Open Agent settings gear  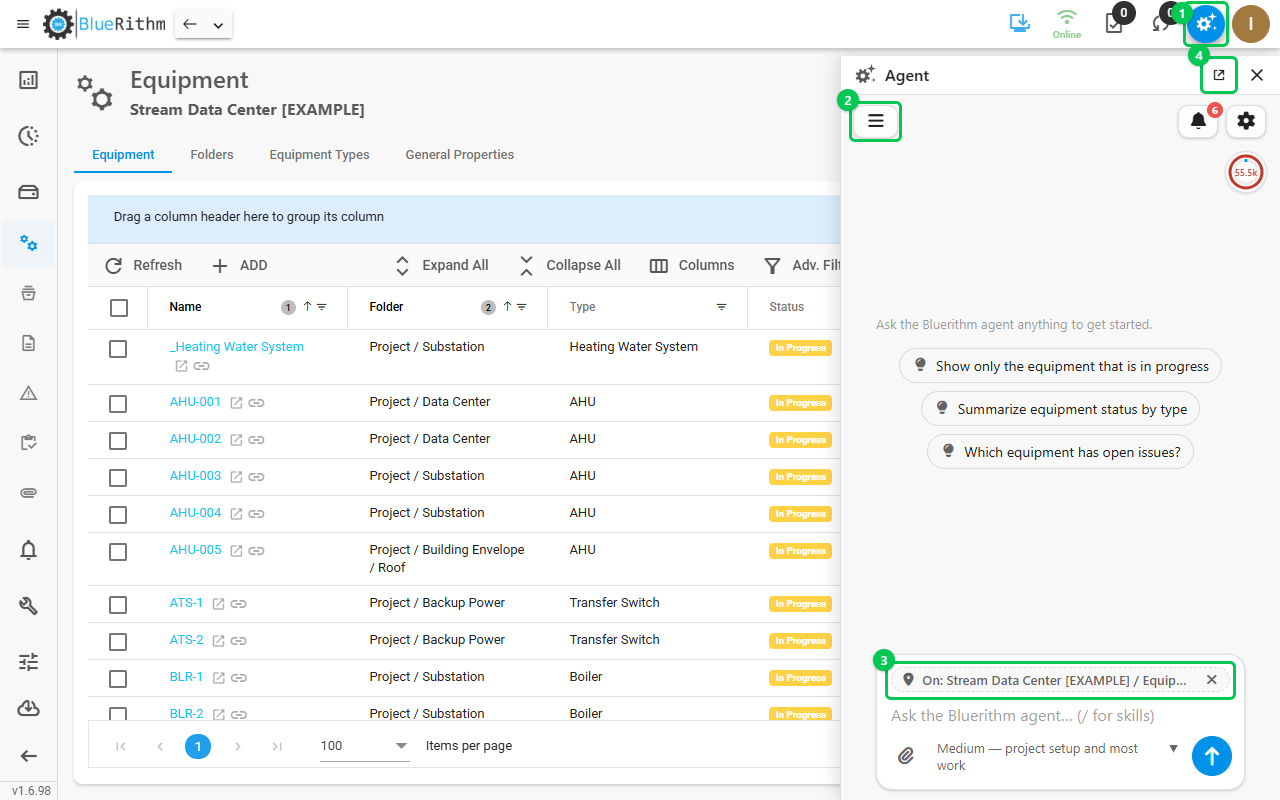click(x=1246, y=121)
